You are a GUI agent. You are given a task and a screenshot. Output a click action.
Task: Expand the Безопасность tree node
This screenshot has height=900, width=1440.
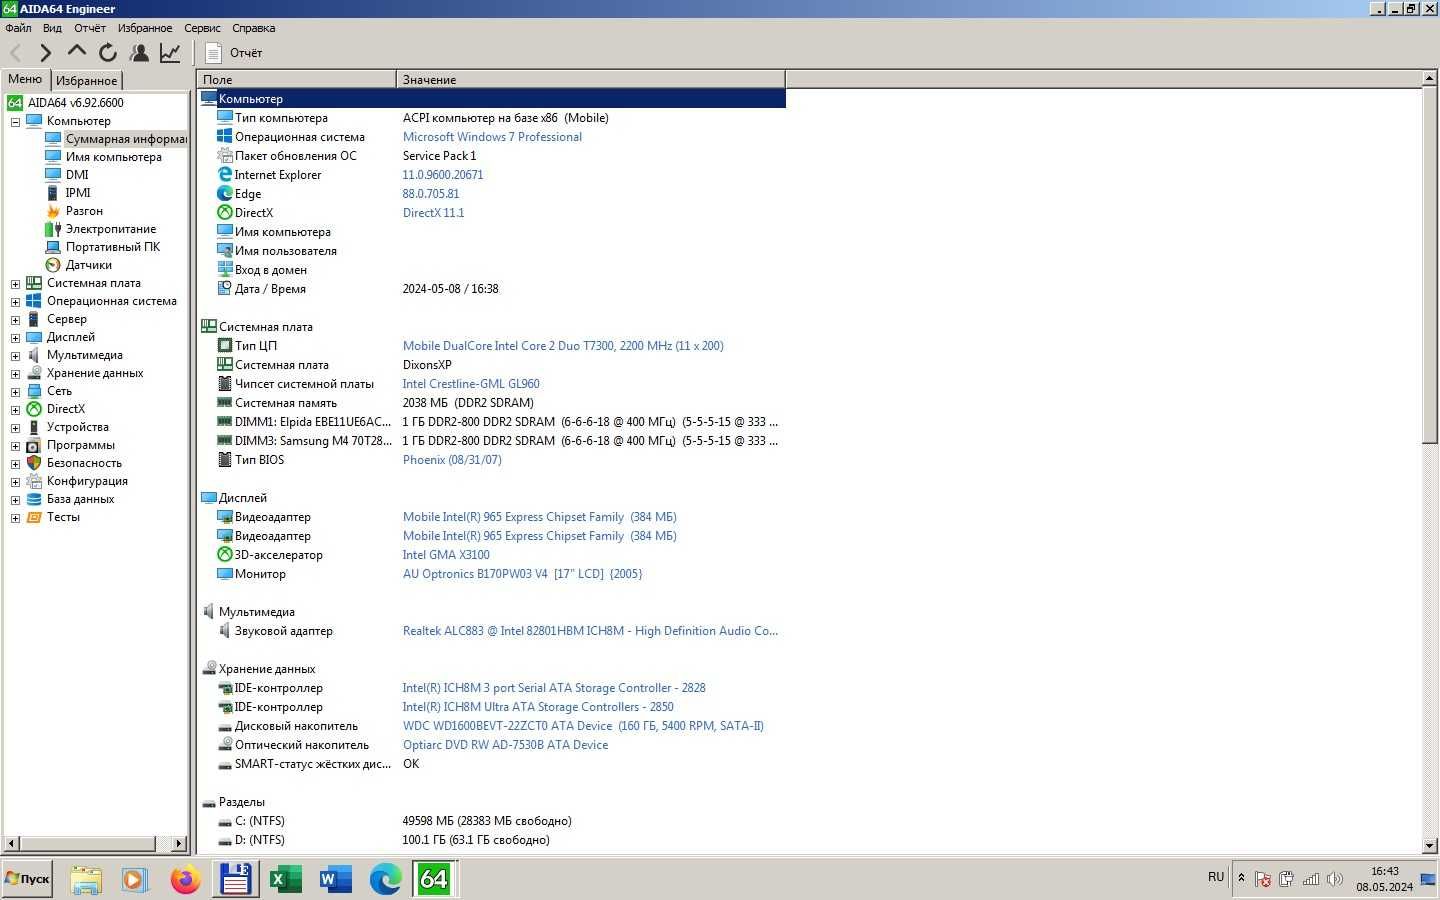pyautogui.click(x=15, y=464)
